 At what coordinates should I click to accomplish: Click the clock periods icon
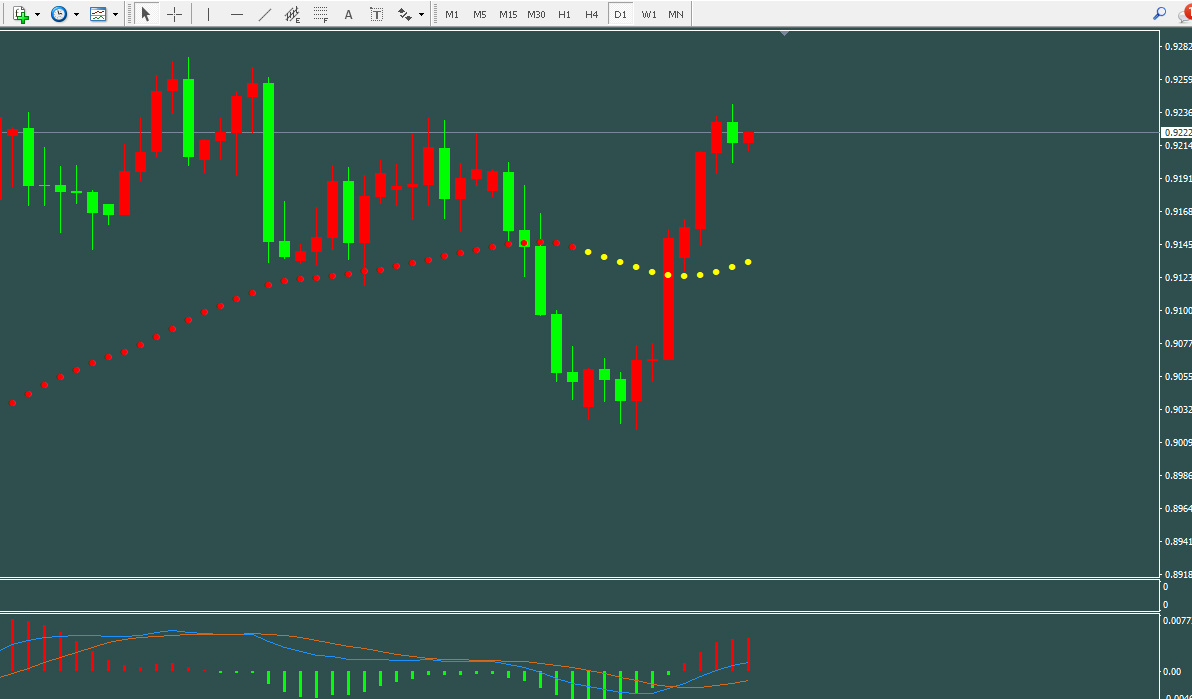59,14
